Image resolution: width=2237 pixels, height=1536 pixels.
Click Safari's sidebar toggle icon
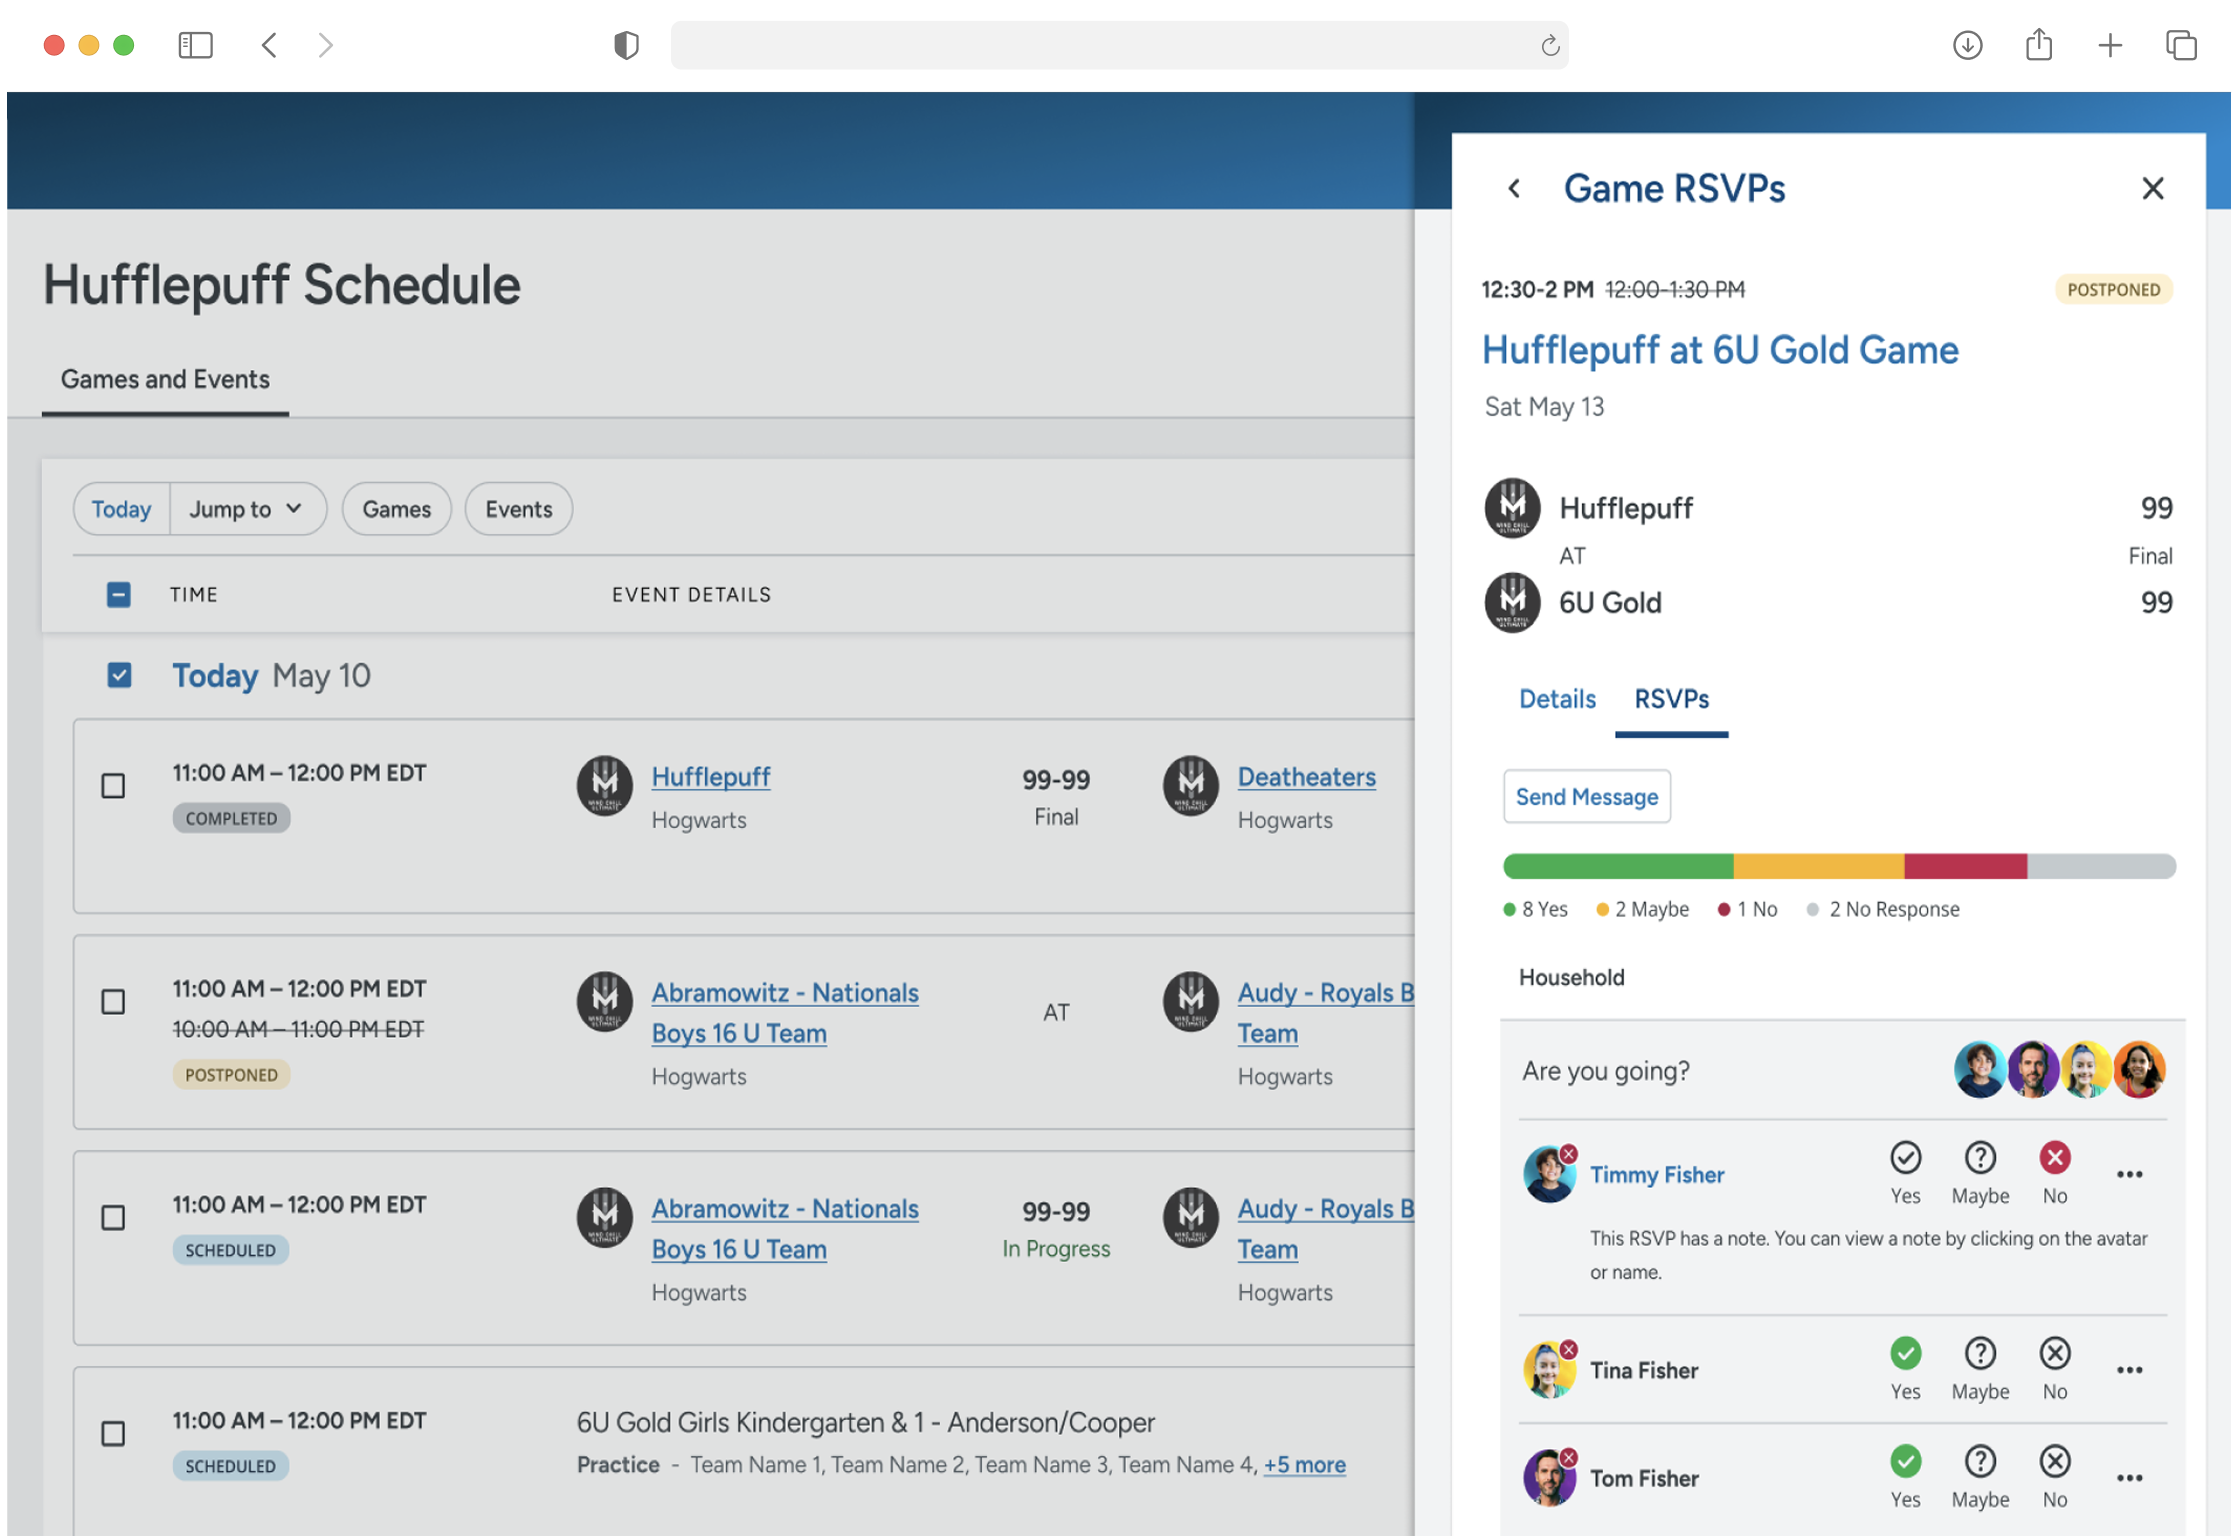coord(195,45)
